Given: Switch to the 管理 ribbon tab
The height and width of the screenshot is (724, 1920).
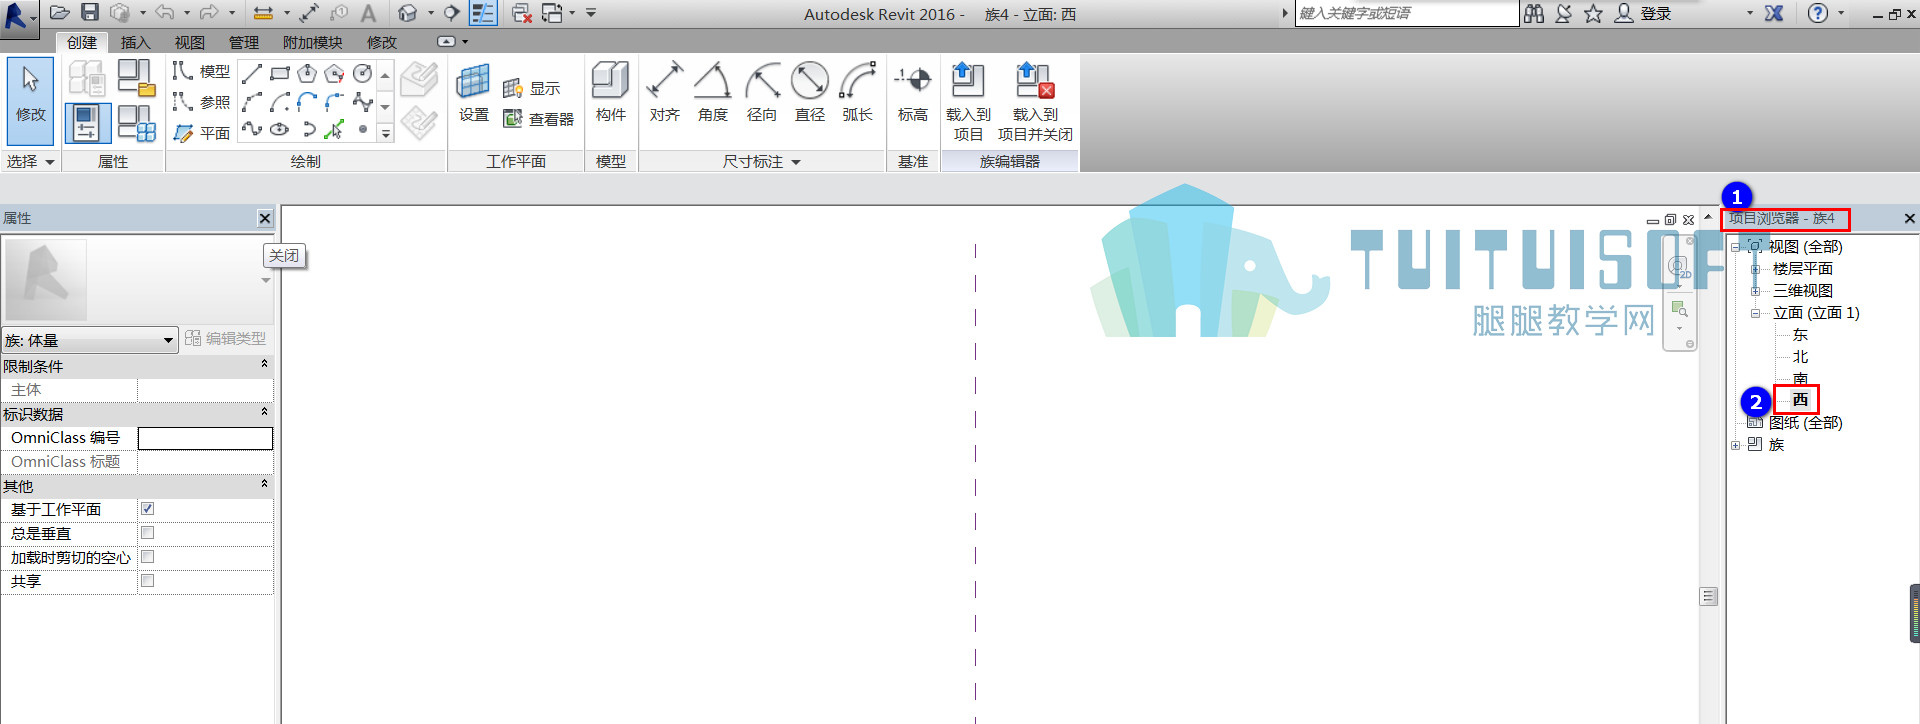Looking at the screenshot, I should tap(243, 42).
